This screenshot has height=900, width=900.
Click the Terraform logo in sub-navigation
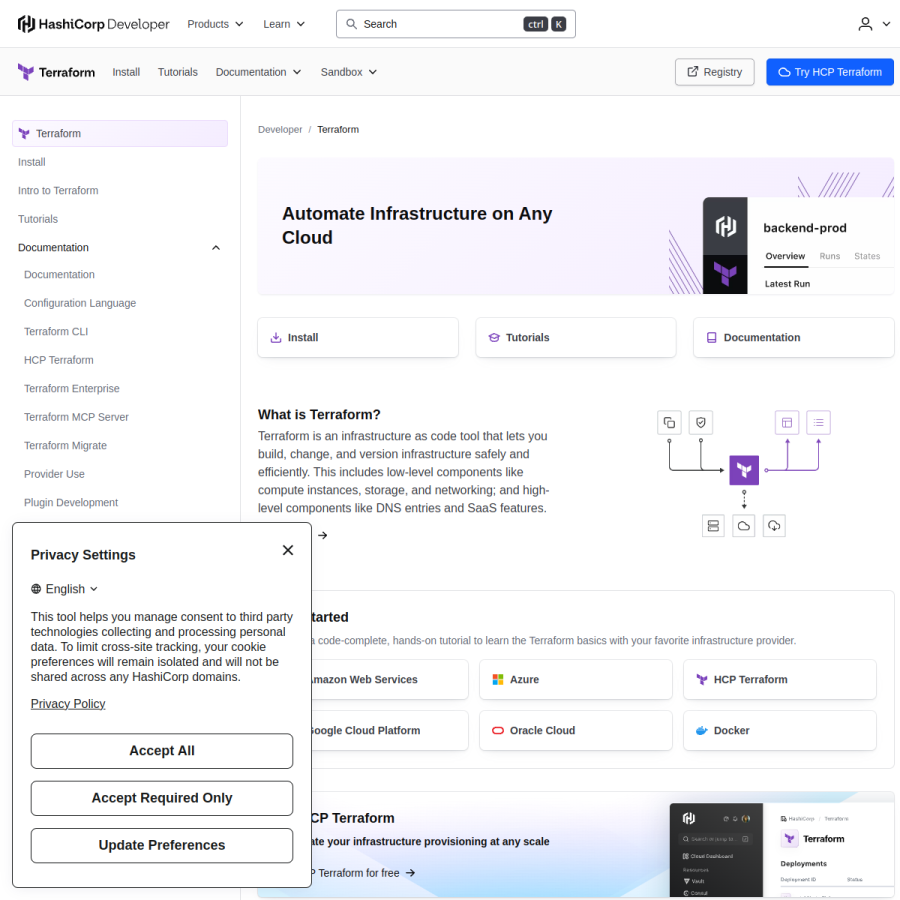click(56, 72)
